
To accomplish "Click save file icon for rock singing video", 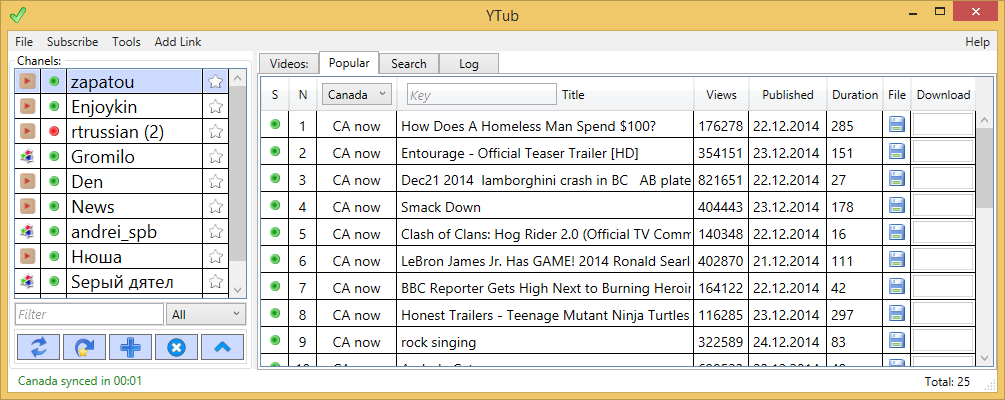I will click(x=897, y=340).
